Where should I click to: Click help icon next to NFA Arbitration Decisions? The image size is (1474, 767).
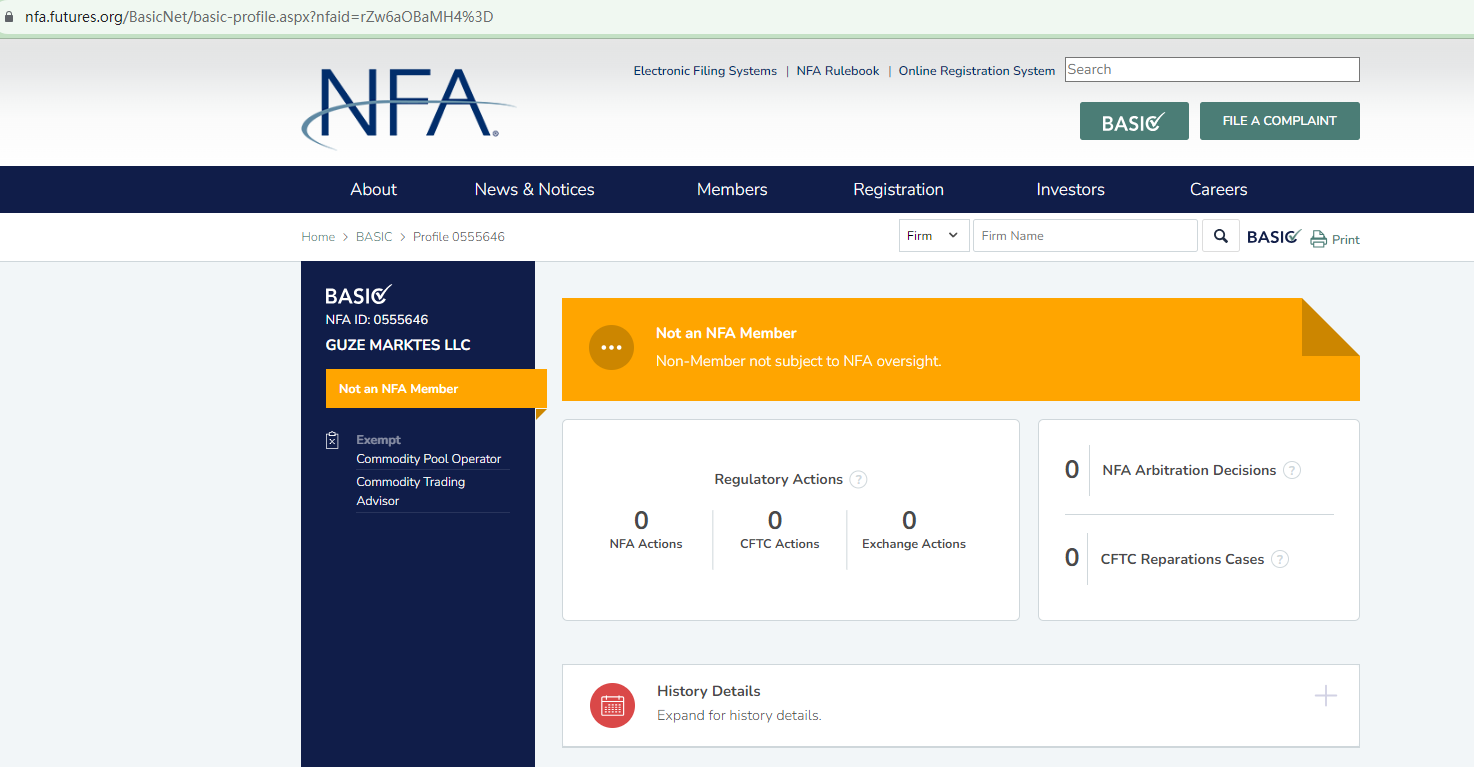tap(1292, 470)
